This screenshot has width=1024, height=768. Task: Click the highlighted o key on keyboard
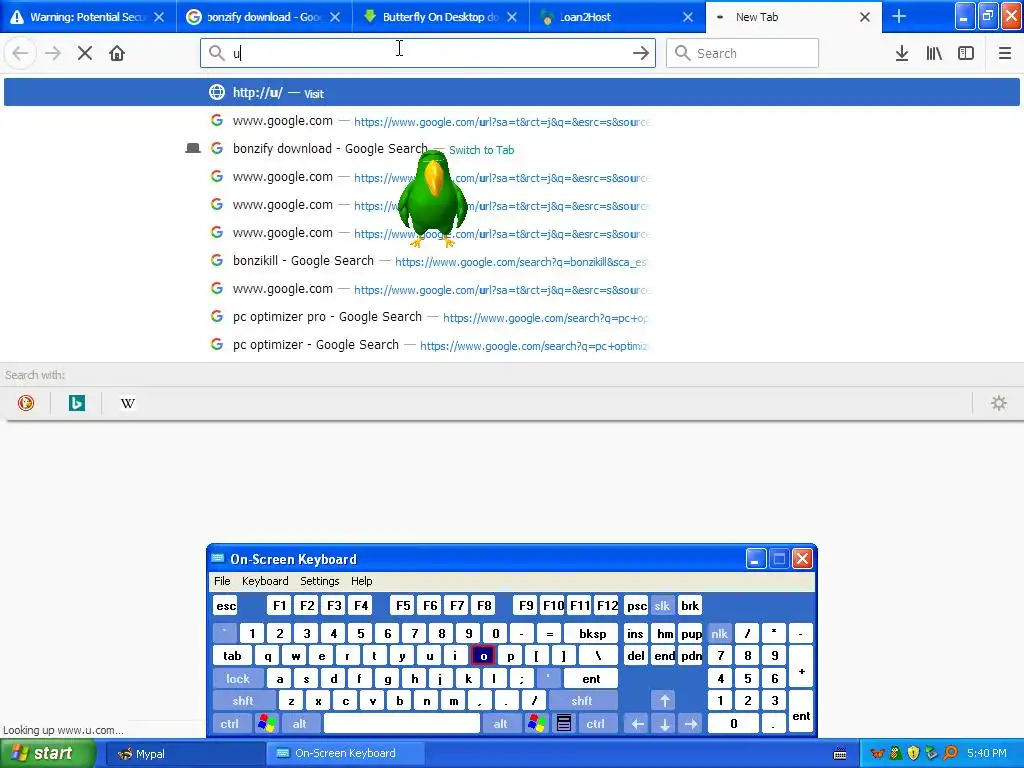pos(483,656)
